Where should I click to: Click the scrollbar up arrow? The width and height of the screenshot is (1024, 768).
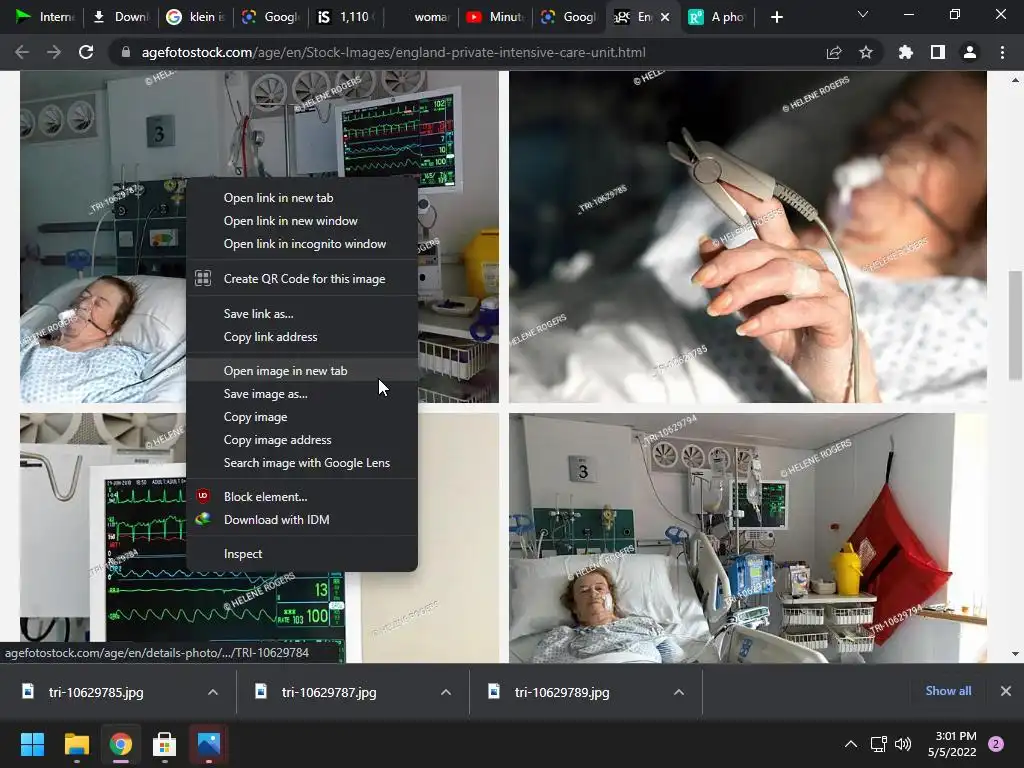tap(1015, 80)
